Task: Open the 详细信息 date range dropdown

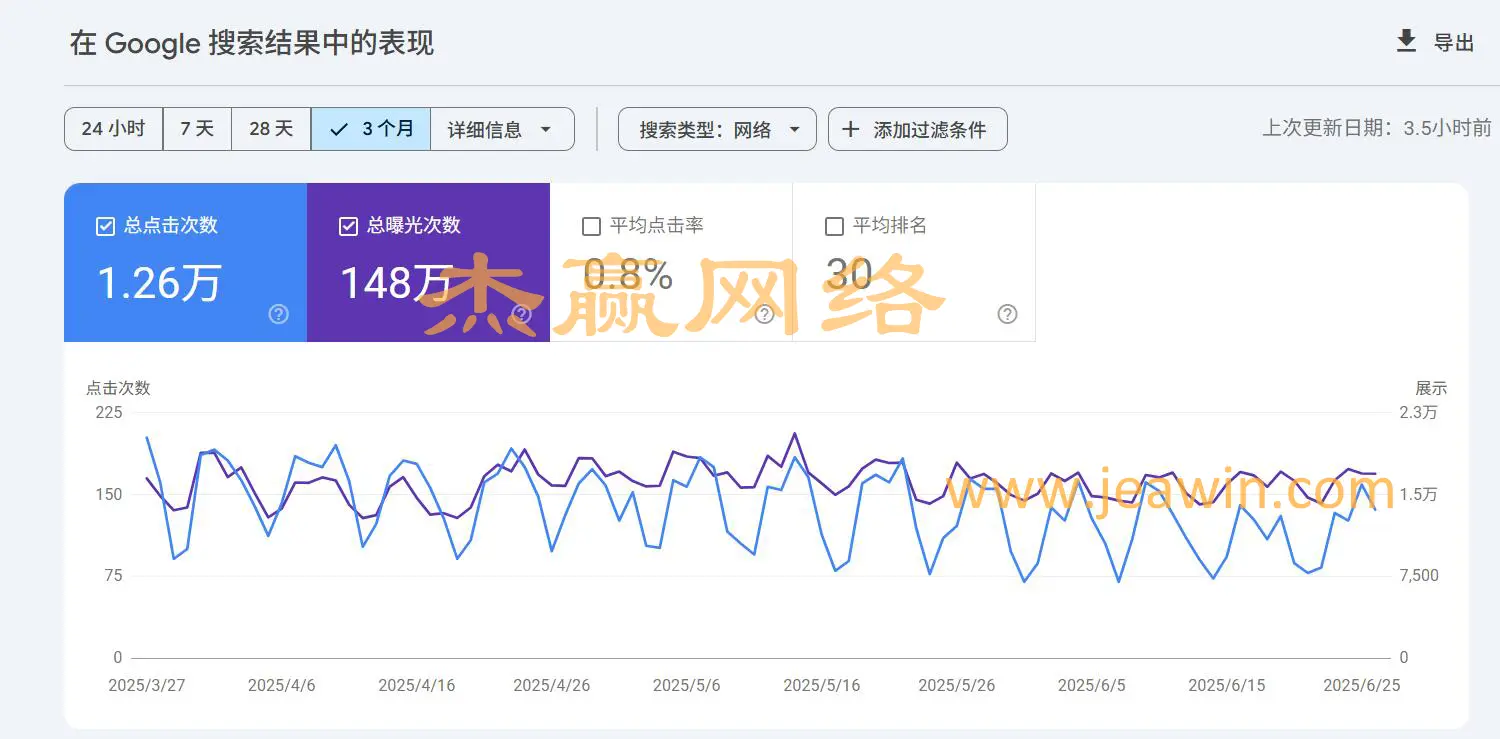Action: (x=502, y=129)
